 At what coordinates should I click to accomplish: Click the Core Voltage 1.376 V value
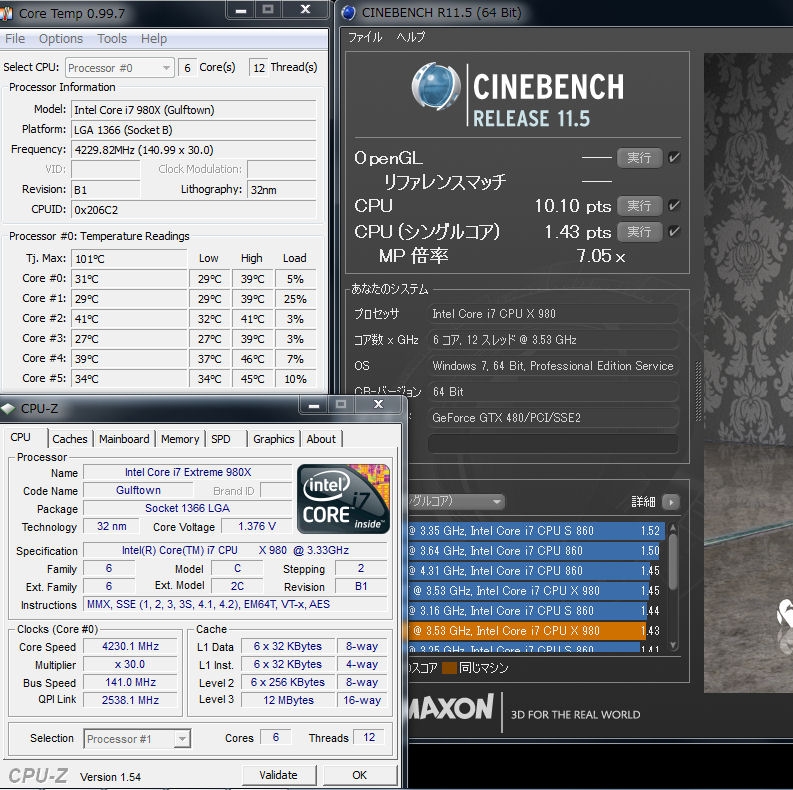pyautogui.click(x=257, y=526)
